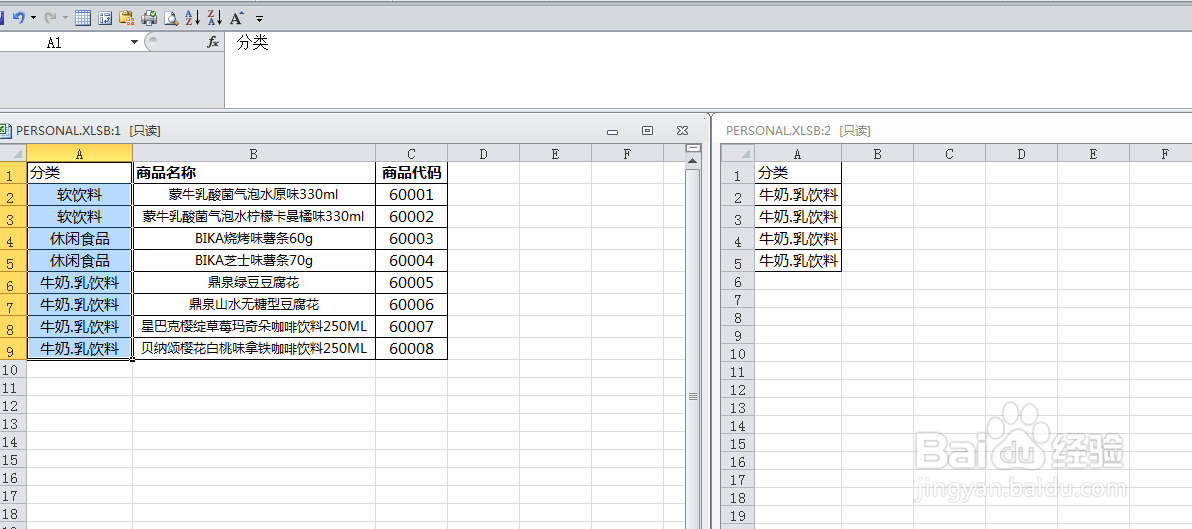Screen dimensions: 1192x529
Task: Open Customize Quick Access Toolbar dropdown
Action: 260,18
